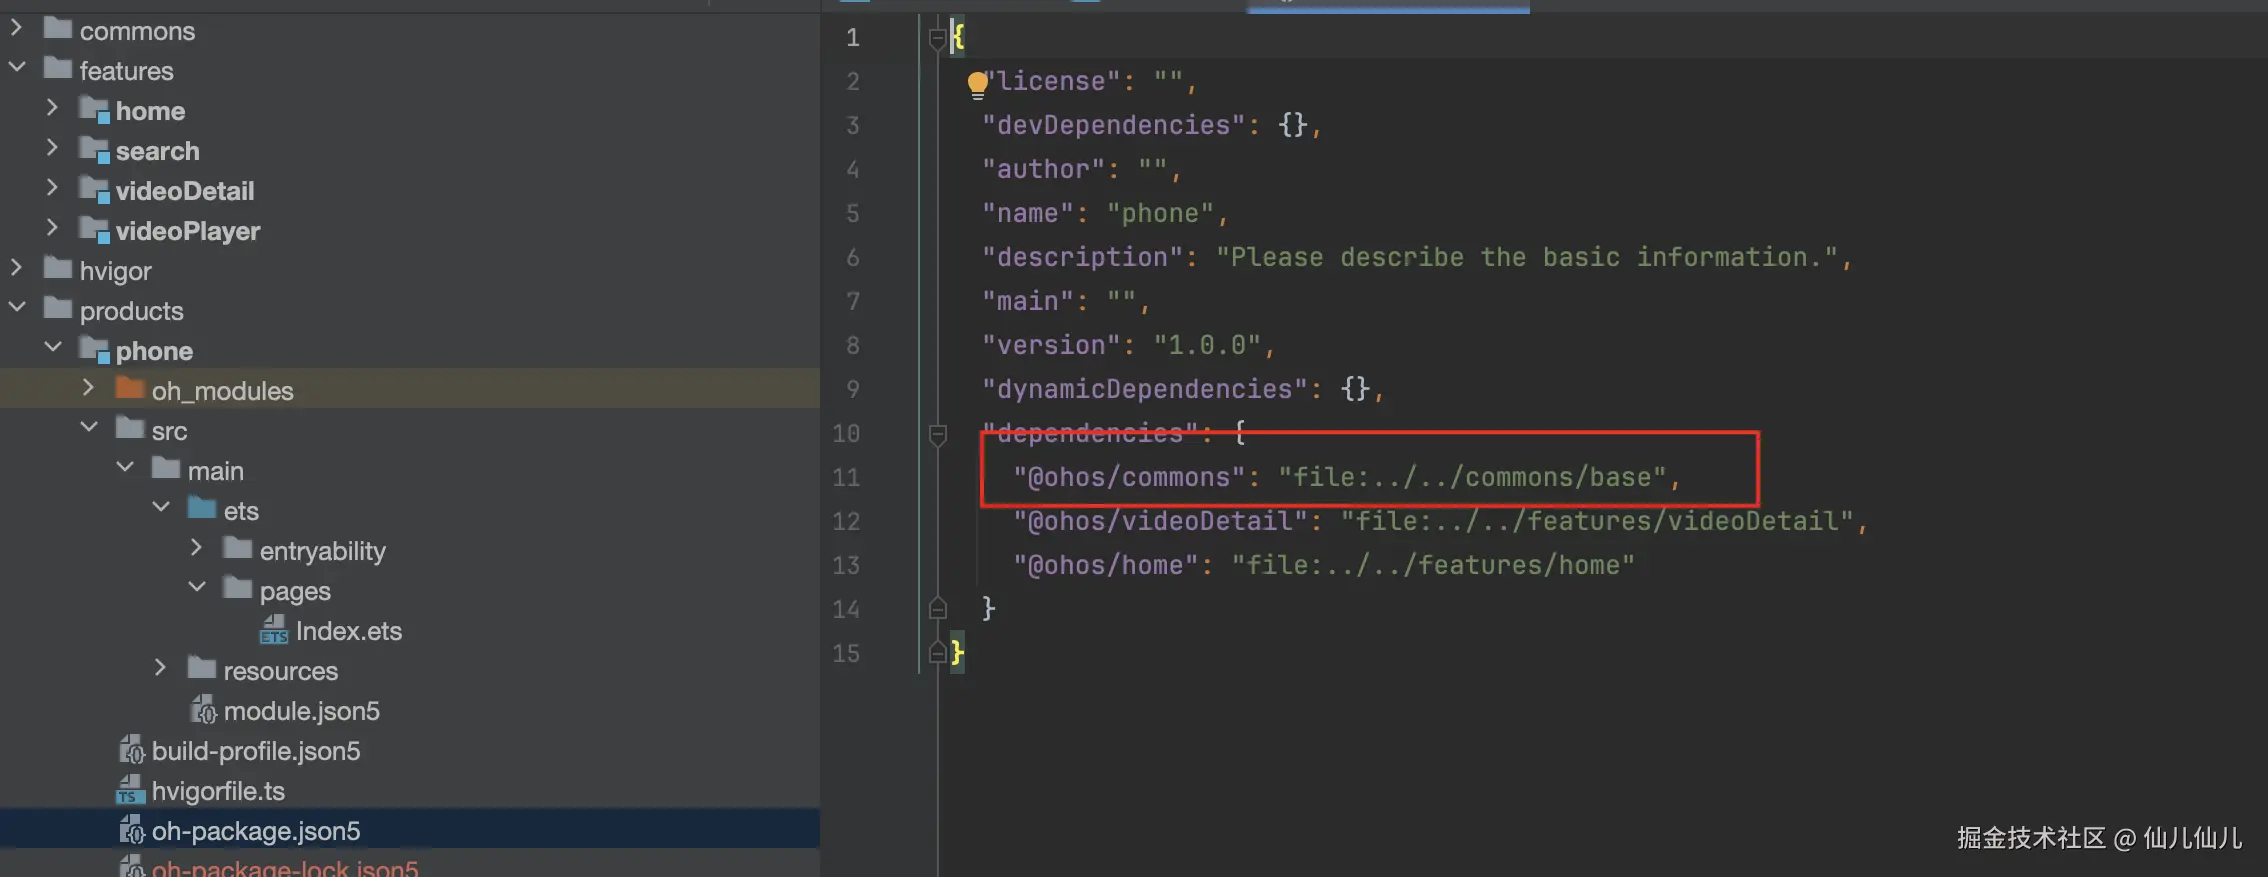This screenshot has height=877, width=2268.
Task: Select module.json5 in the tree
Action: click(x=301, y=711)
